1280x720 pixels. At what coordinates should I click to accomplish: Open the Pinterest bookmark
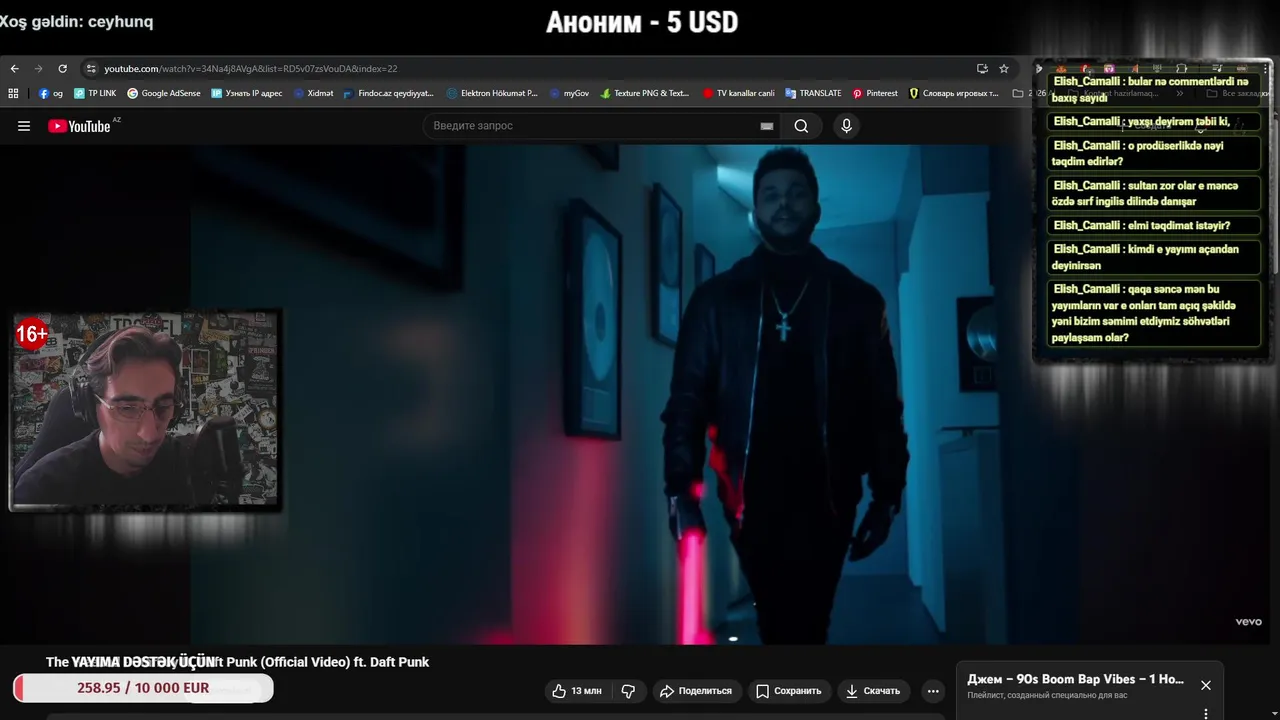pos(875,93)
